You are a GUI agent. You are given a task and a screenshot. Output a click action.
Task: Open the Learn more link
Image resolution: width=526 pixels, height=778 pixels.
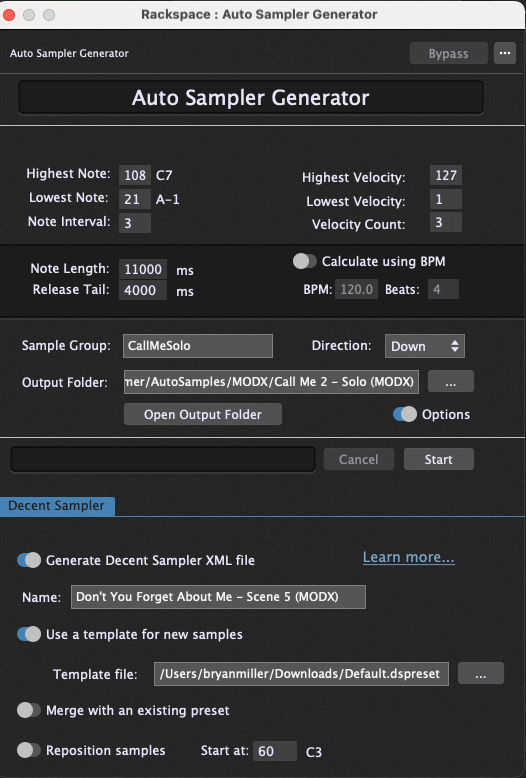409,557
